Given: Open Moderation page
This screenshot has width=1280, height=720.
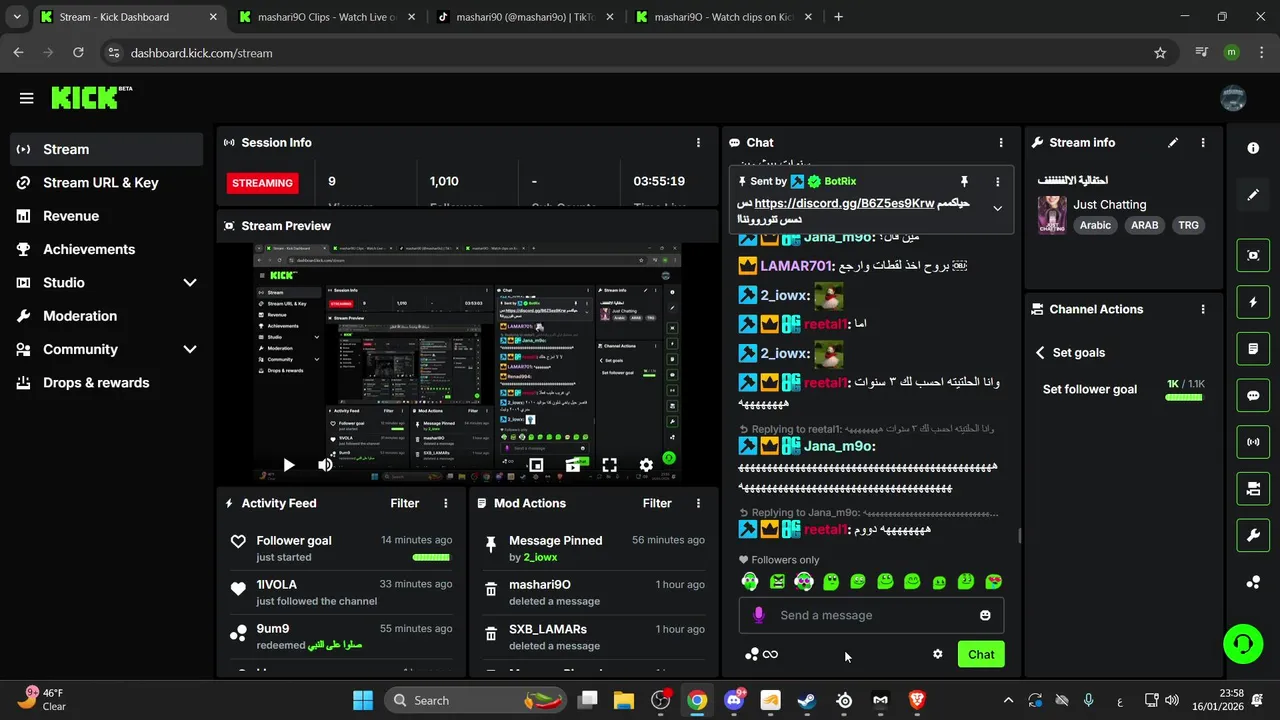Looking at the screenshot, I should point(107,316).
